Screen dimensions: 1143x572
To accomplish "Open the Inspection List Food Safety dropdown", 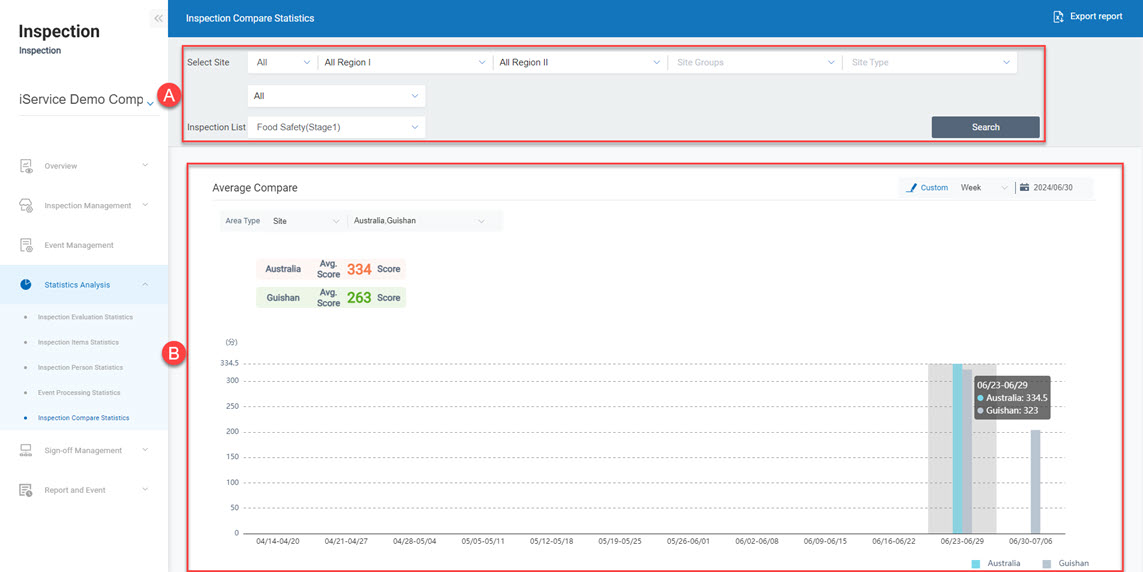I will pos(336,127).
